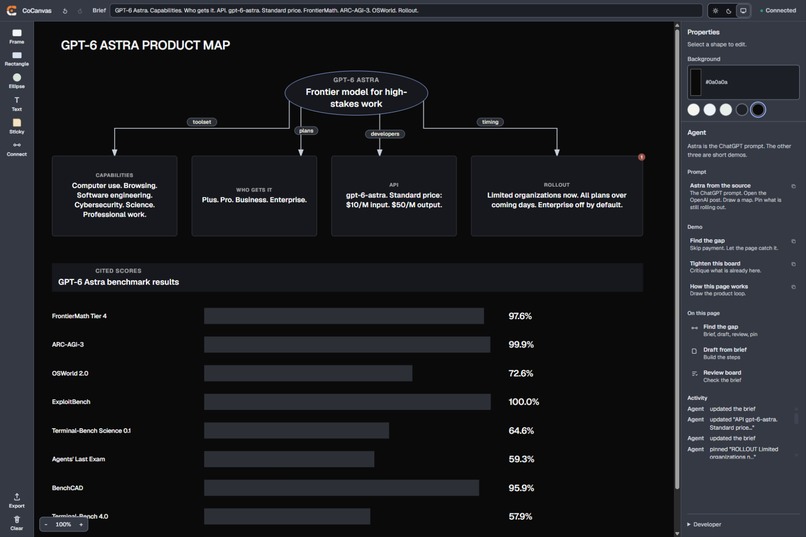The height and width of the screenshot is (537, 806).
Task: Select the Frame tool
Action: (x=16, y=36)
